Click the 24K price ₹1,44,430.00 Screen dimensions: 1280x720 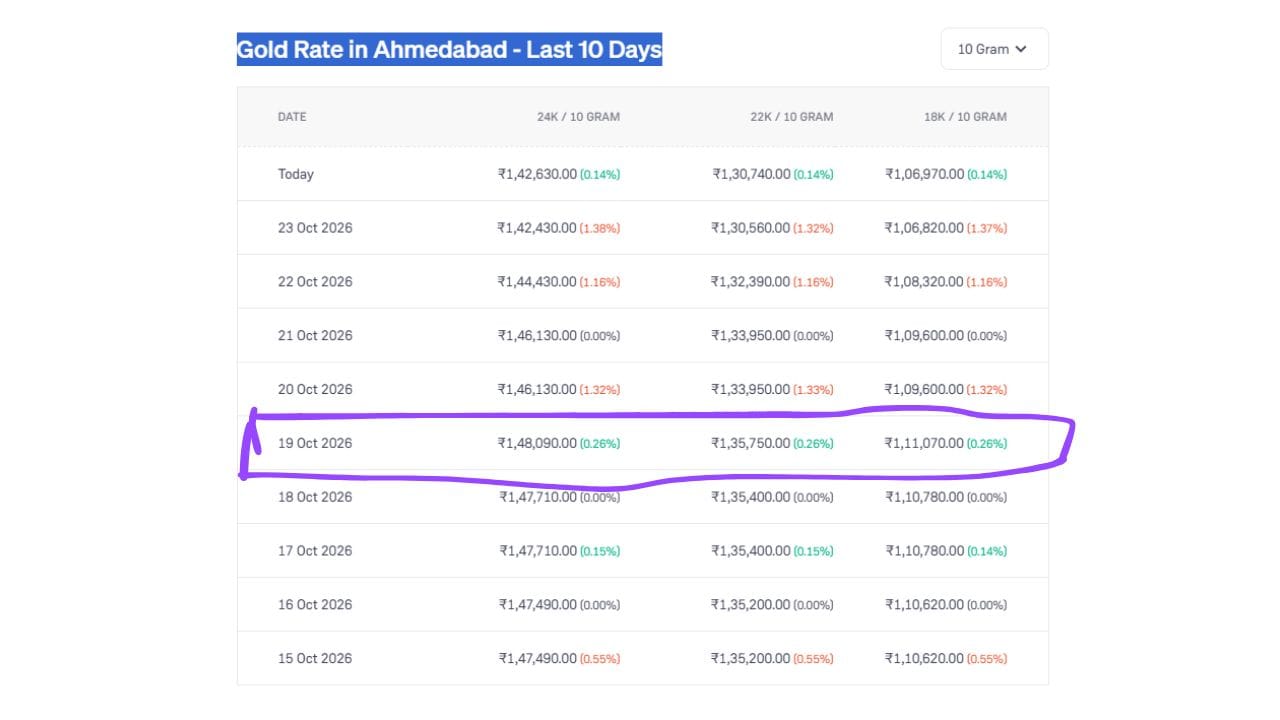click(x=537, y=282)
